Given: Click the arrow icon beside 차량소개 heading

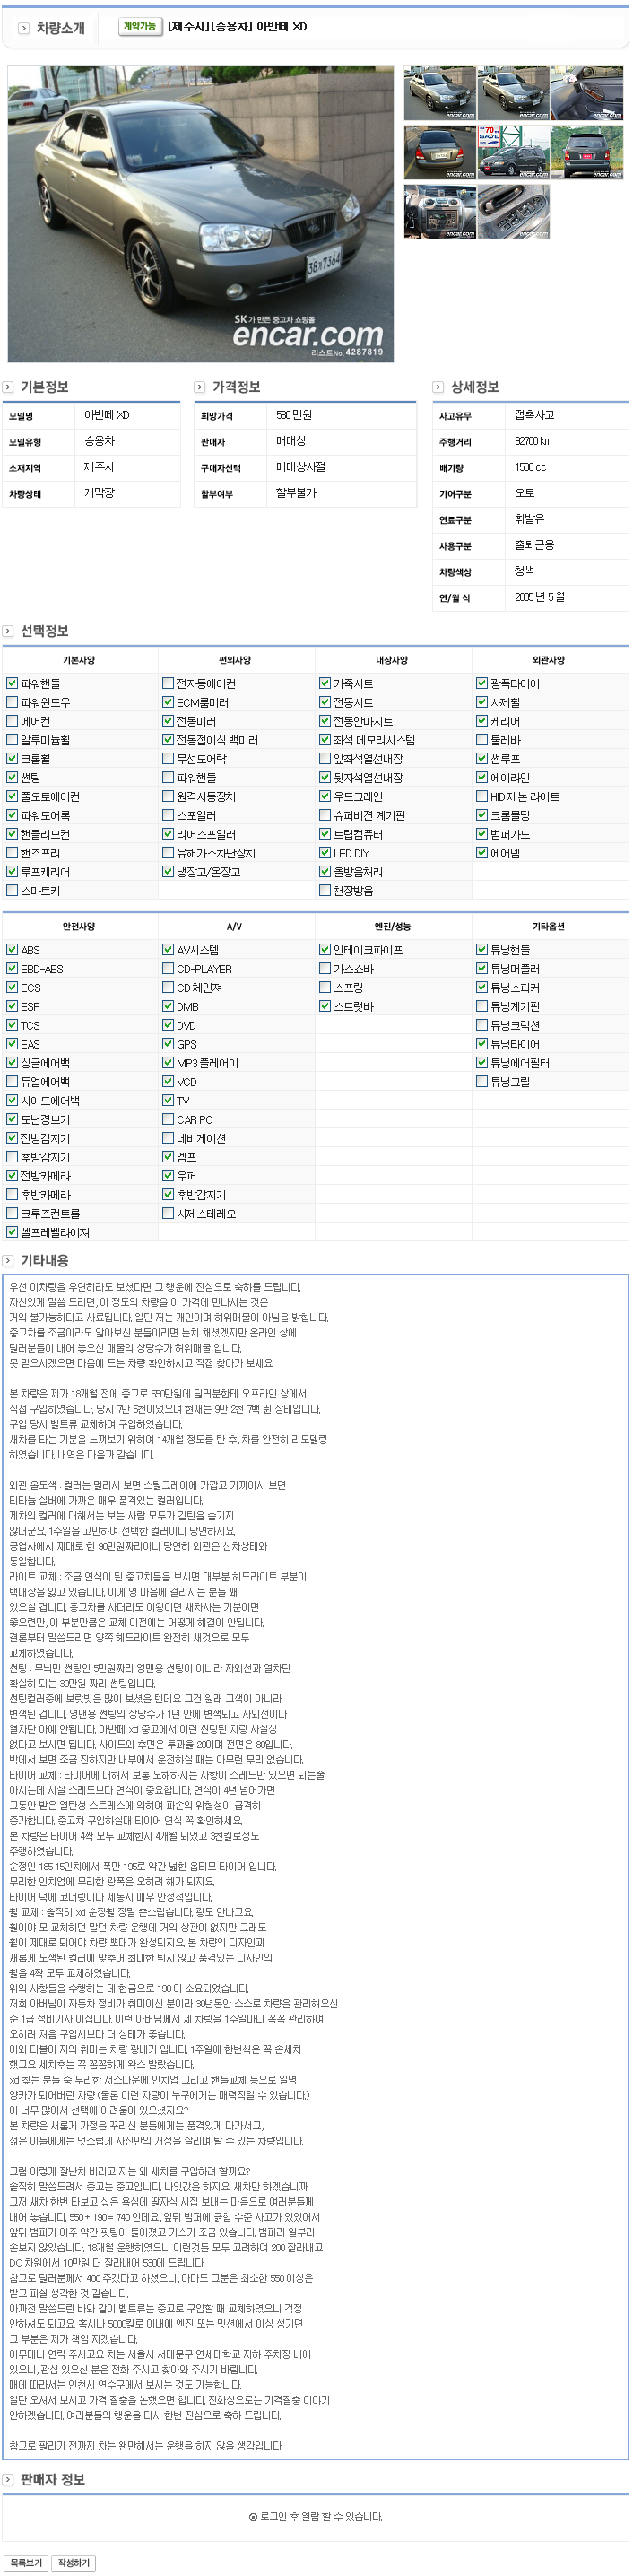Looking at the screenshot, I should (24, 28).
